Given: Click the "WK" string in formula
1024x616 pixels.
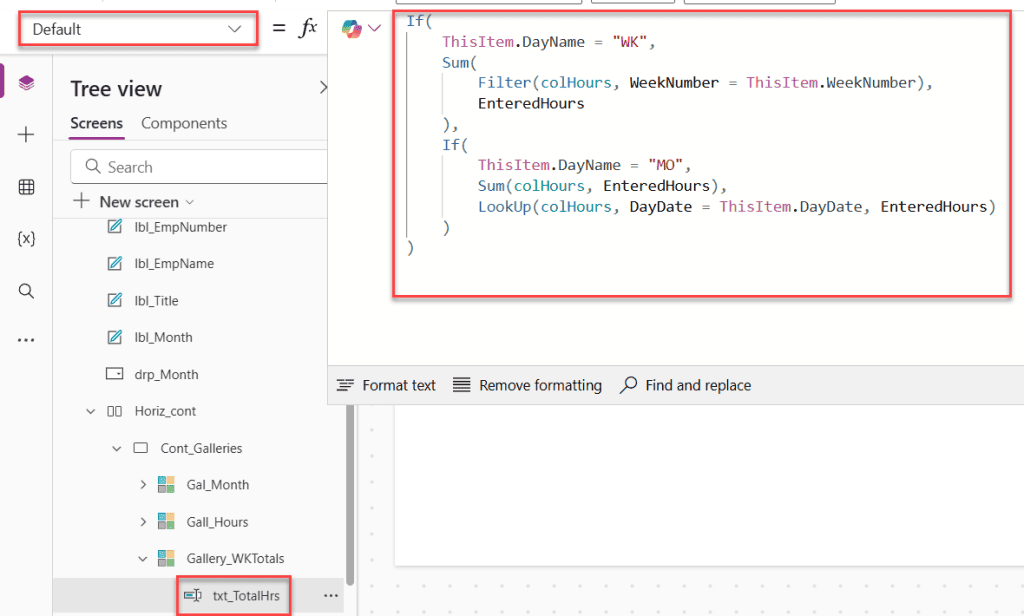Looking at the screenshot, I should [630, 42].
